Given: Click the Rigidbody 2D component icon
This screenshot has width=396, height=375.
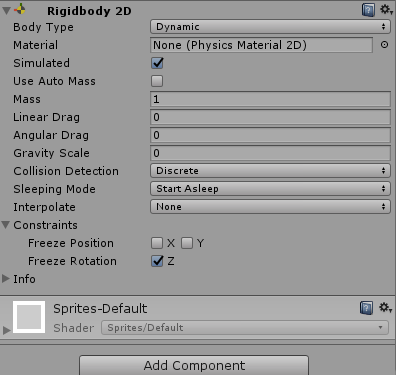Looking at the screenshot, I should (x=20, y=10).
